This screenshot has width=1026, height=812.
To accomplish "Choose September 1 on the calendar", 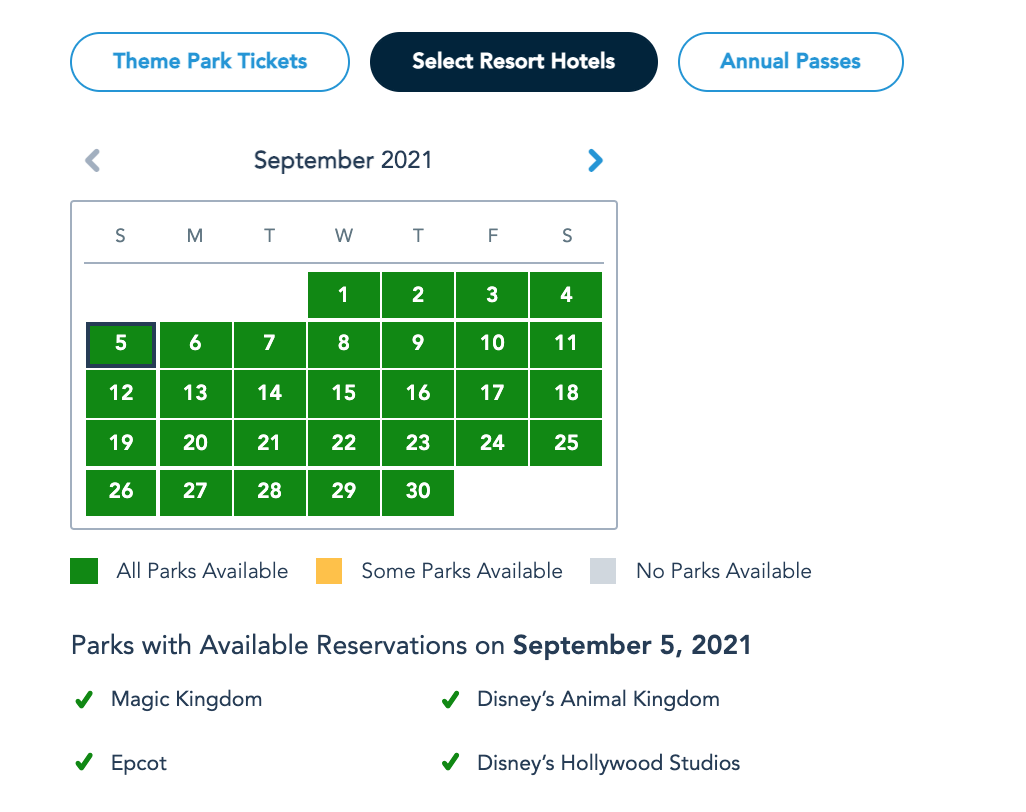I will (344, 295).
